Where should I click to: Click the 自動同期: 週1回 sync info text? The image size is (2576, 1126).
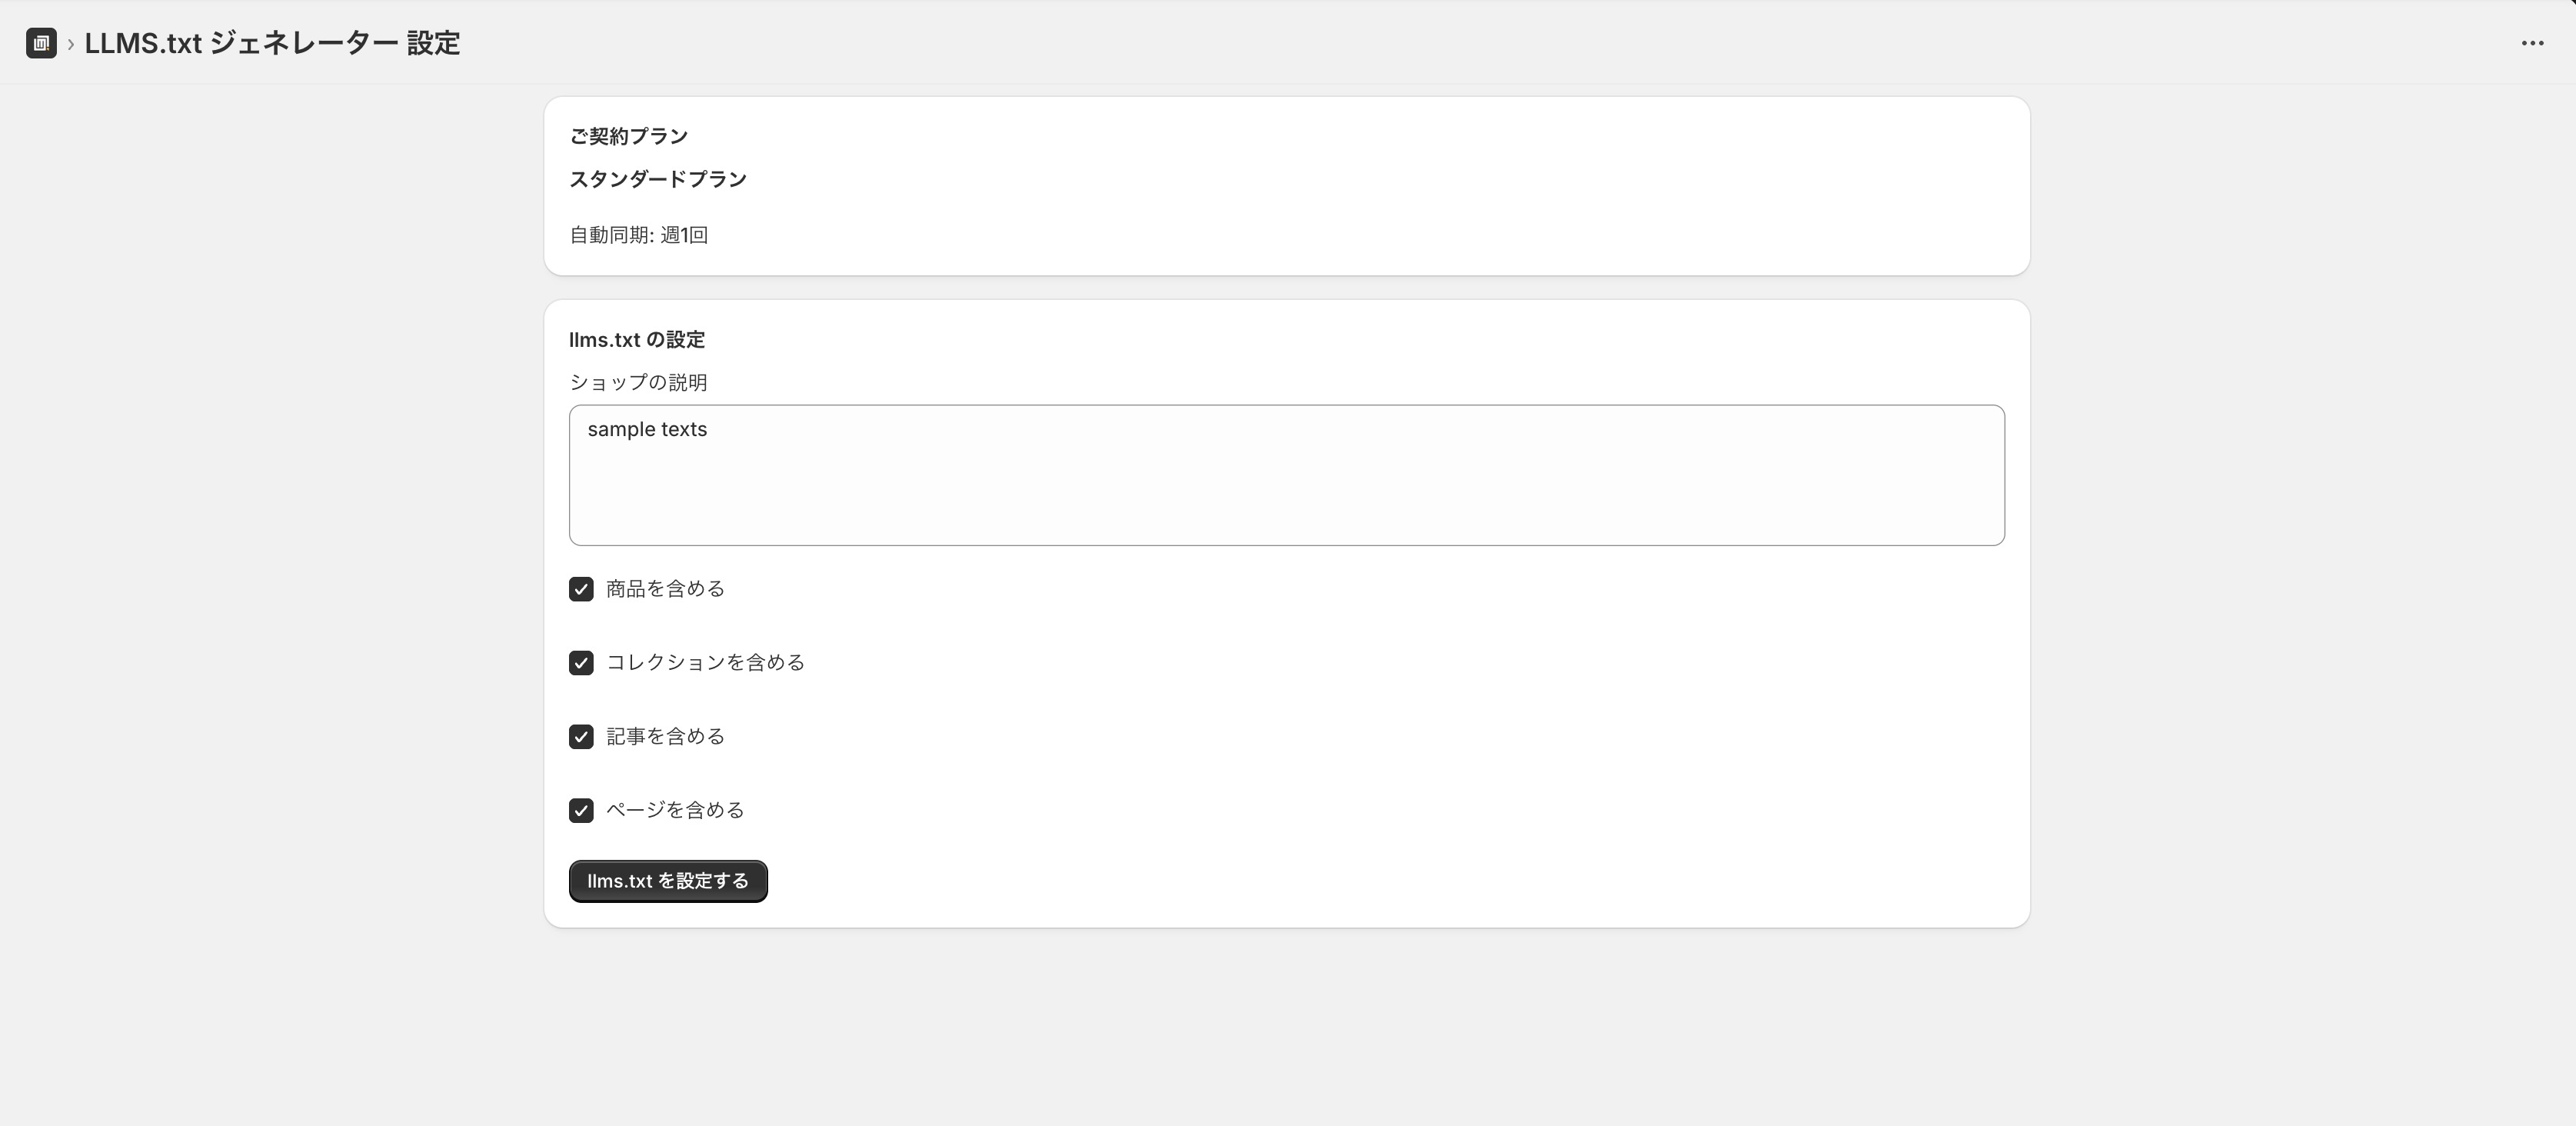point(639,235)
